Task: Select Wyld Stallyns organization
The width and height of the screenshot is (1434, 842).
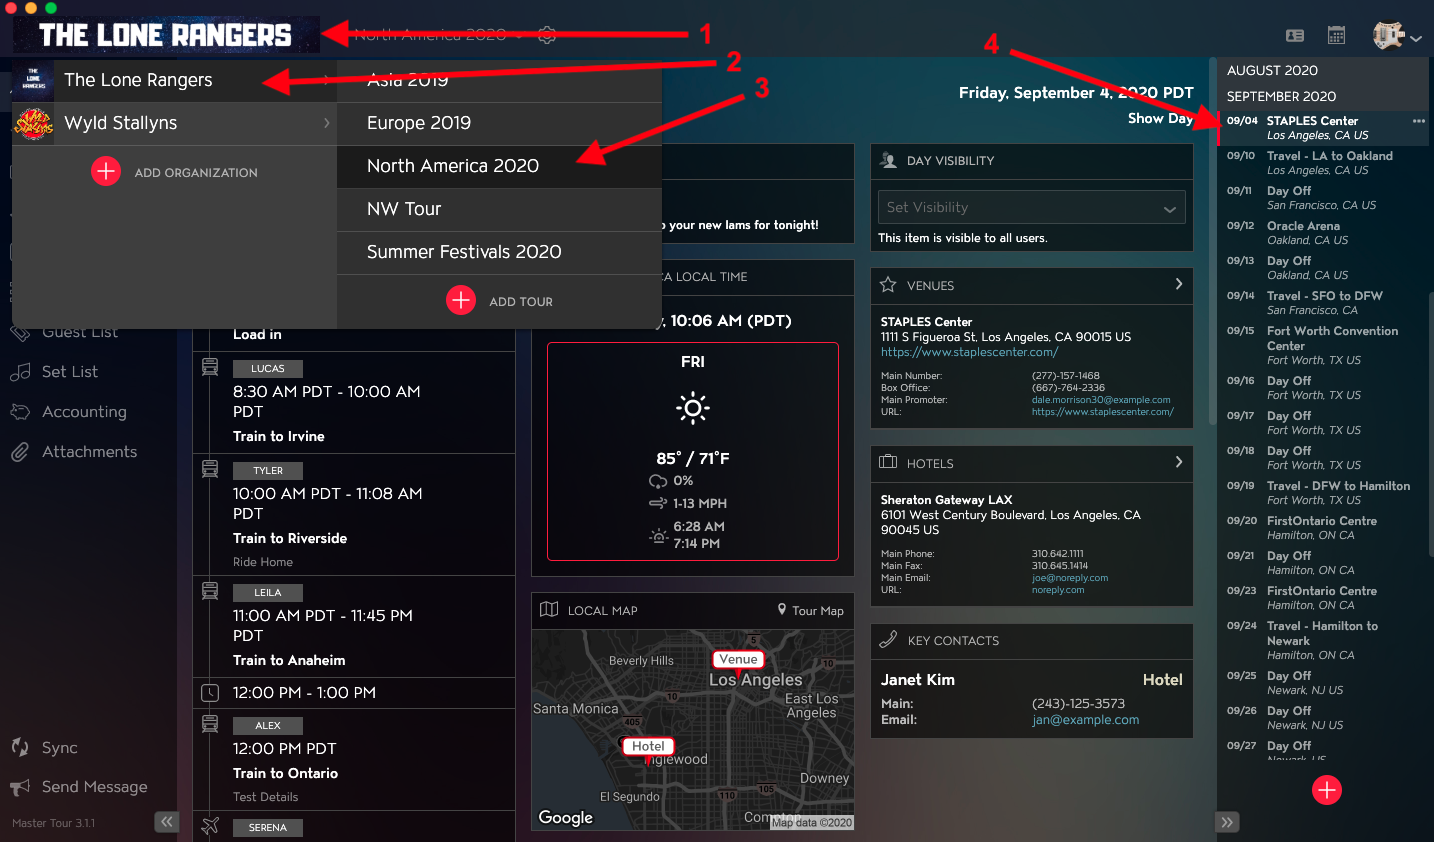Action: tap(174, 123)
